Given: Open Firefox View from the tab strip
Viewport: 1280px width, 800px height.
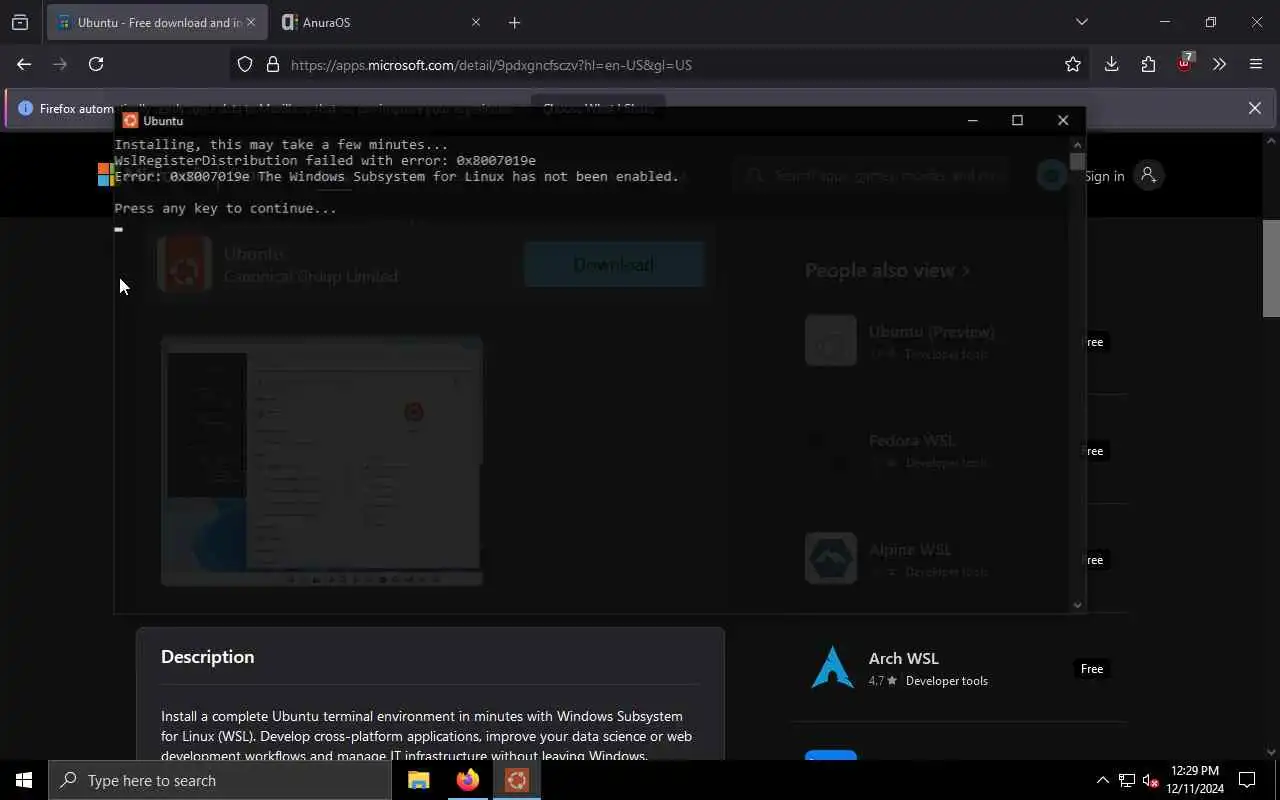Looking at the screenshot, I should tap(20, 22).
